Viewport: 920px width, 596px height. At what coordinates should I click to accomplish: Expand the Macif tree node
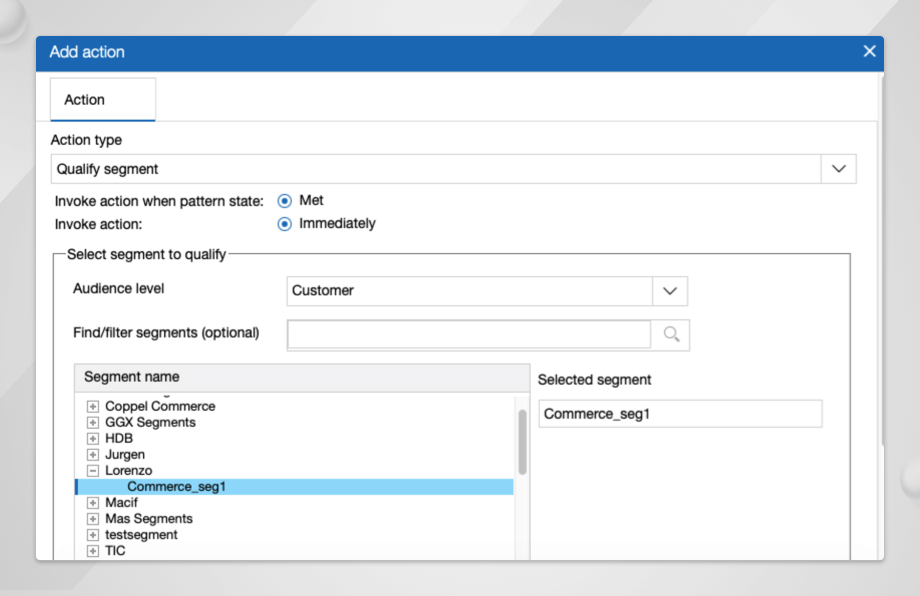click(93, 503)
